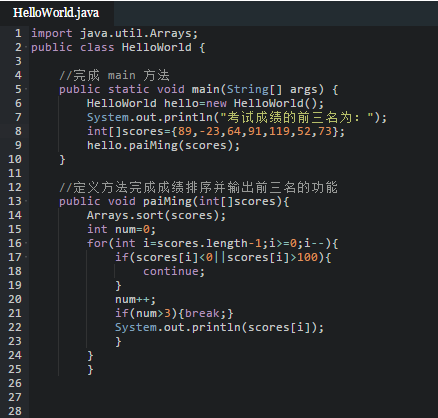This screenshot has width=438, height=418.
Task: Collapse the for loop fold at line 16
Action: 26,243
